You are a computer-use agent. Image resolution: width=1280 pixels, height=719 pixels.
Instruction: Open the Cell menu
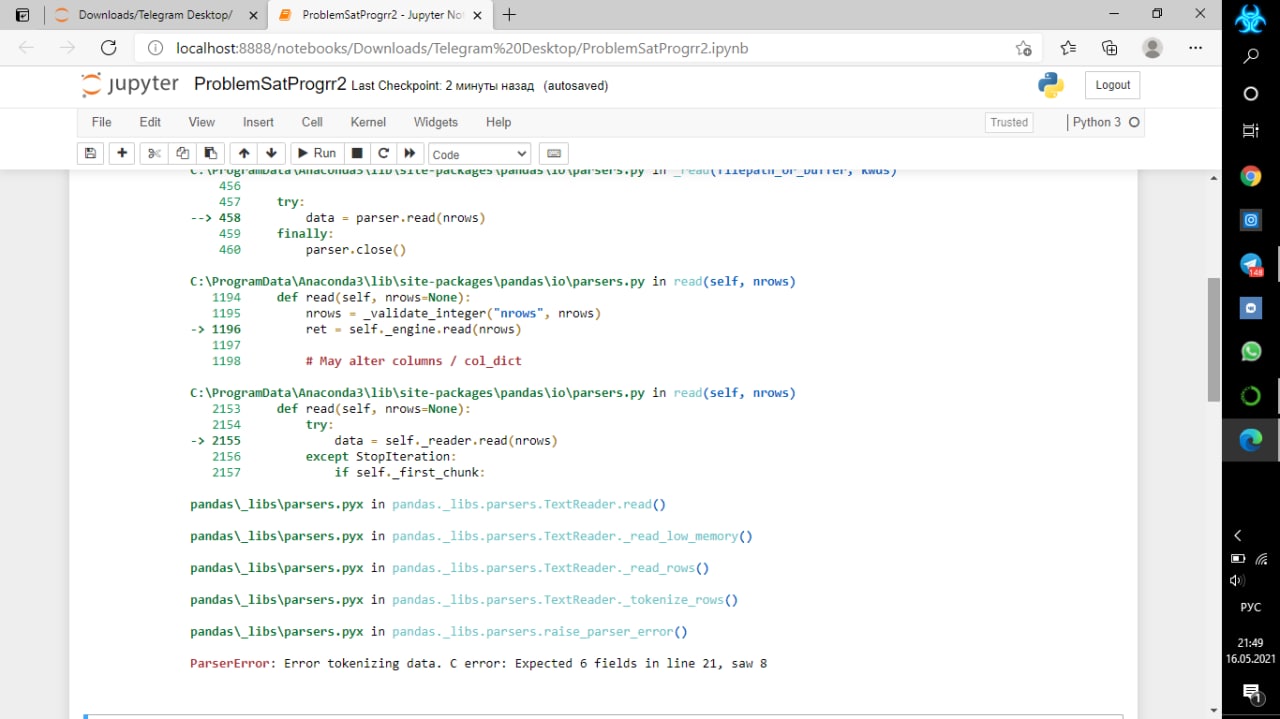312,122
